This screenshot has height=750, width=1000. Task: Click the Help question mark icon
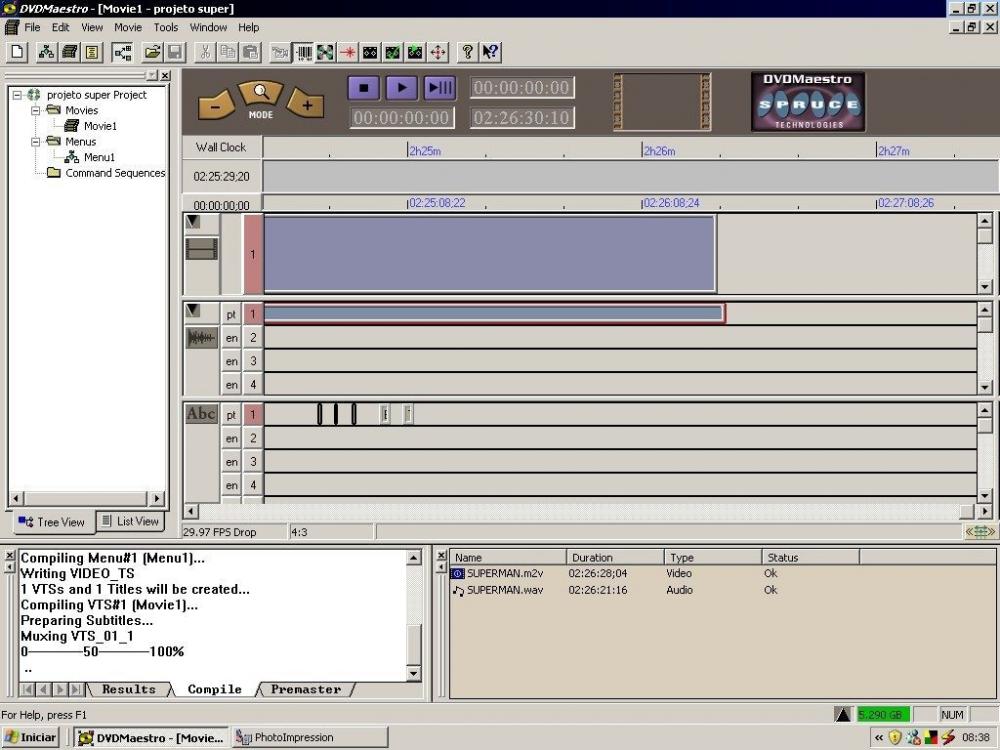pyautogui.click(x=467, y=52)
